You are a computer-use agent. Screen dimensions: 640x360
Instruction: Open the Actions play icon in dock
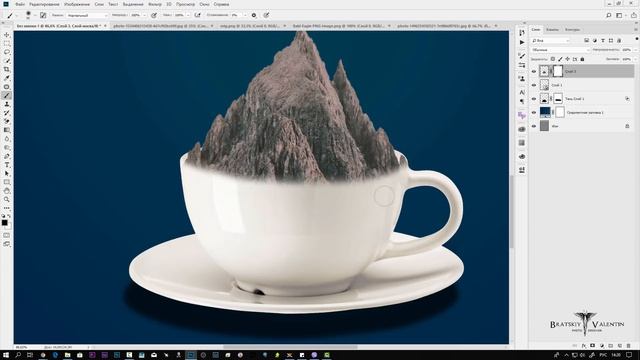click(522, 42)
